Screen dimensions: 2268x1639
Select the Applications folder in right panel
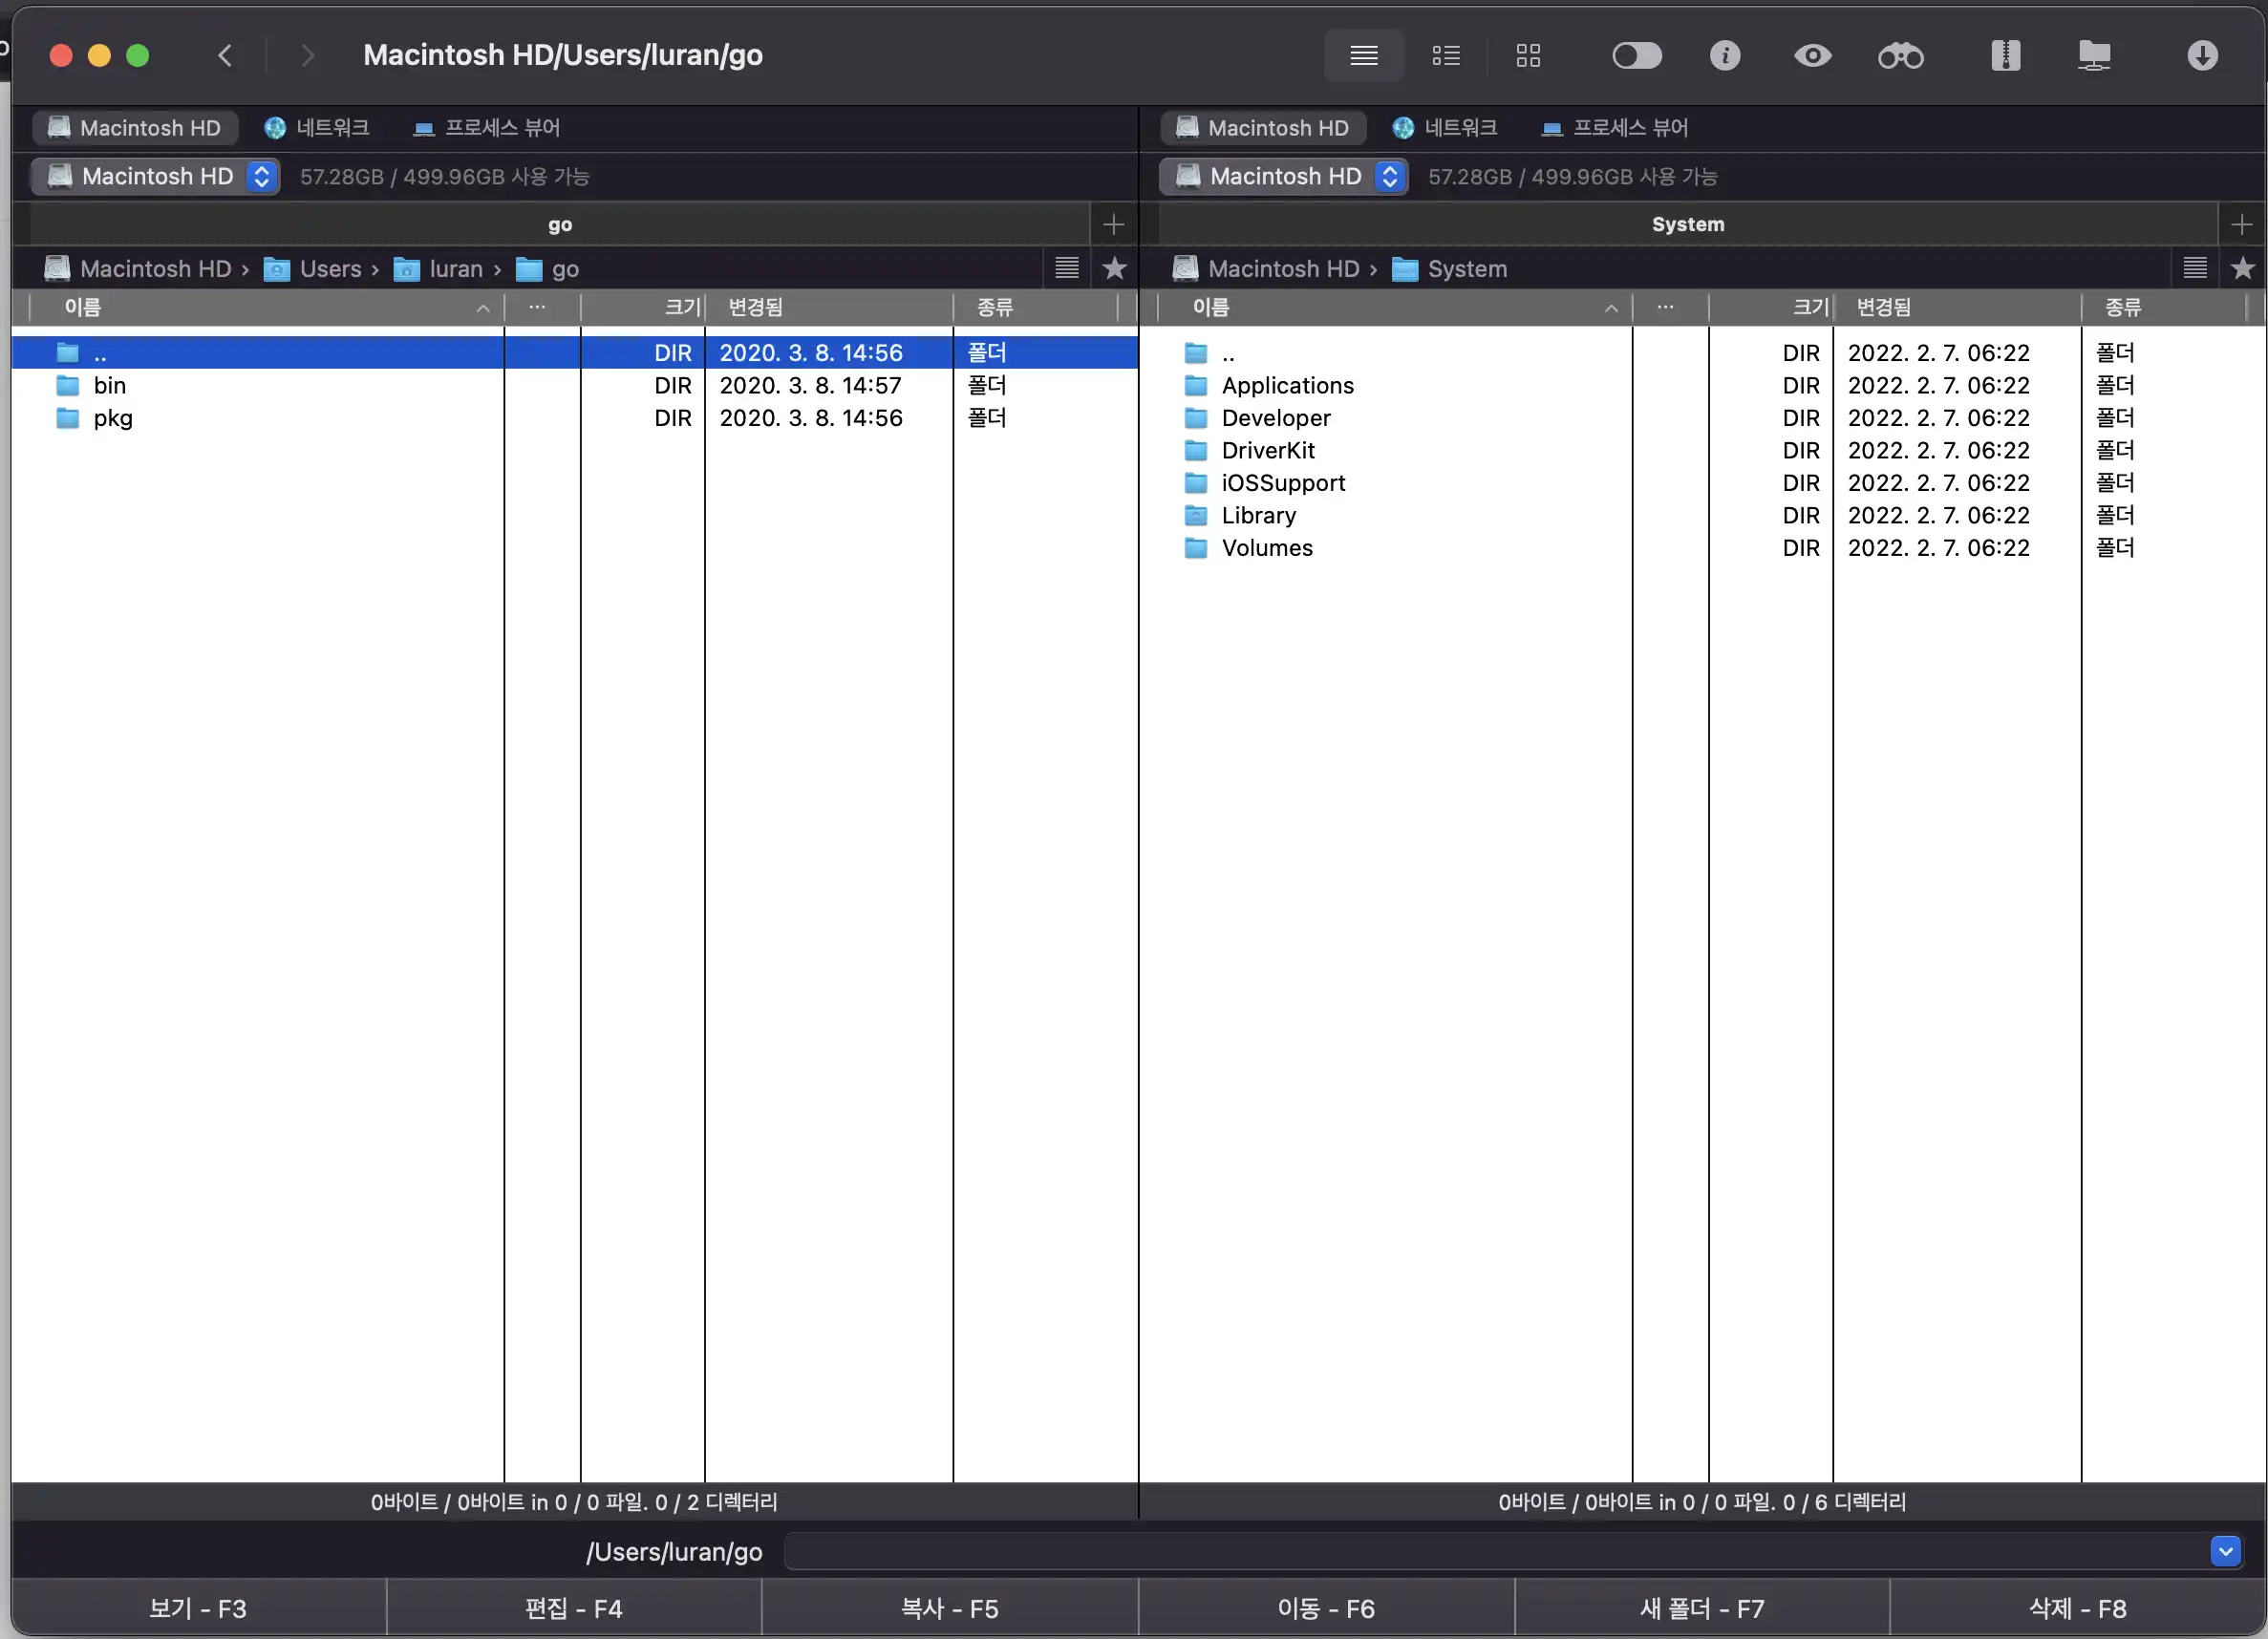(1287, 386)
